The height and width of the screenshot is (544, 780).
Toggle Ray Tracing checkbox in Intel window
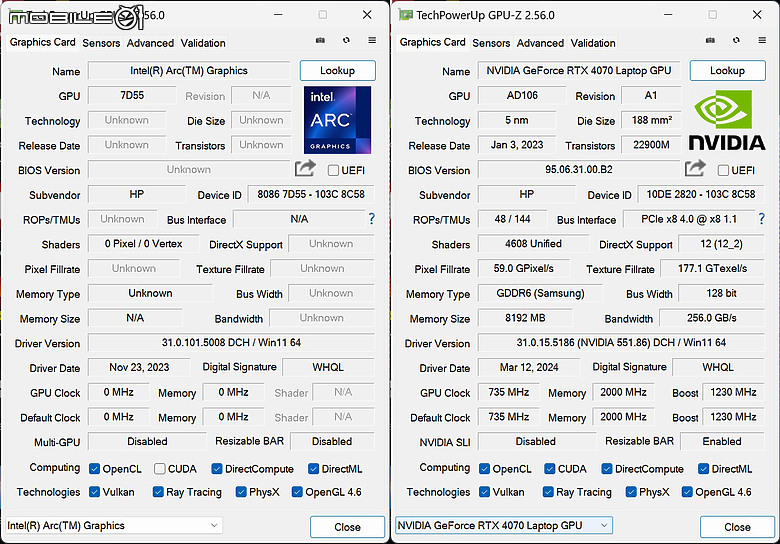click(x=158, y=492)
